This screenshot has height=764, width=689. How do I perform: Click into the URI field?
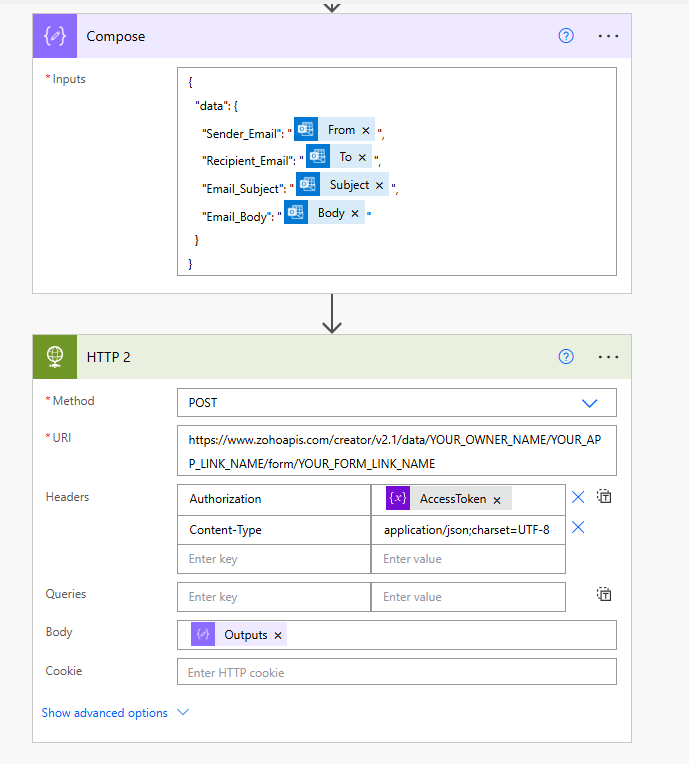397,451
